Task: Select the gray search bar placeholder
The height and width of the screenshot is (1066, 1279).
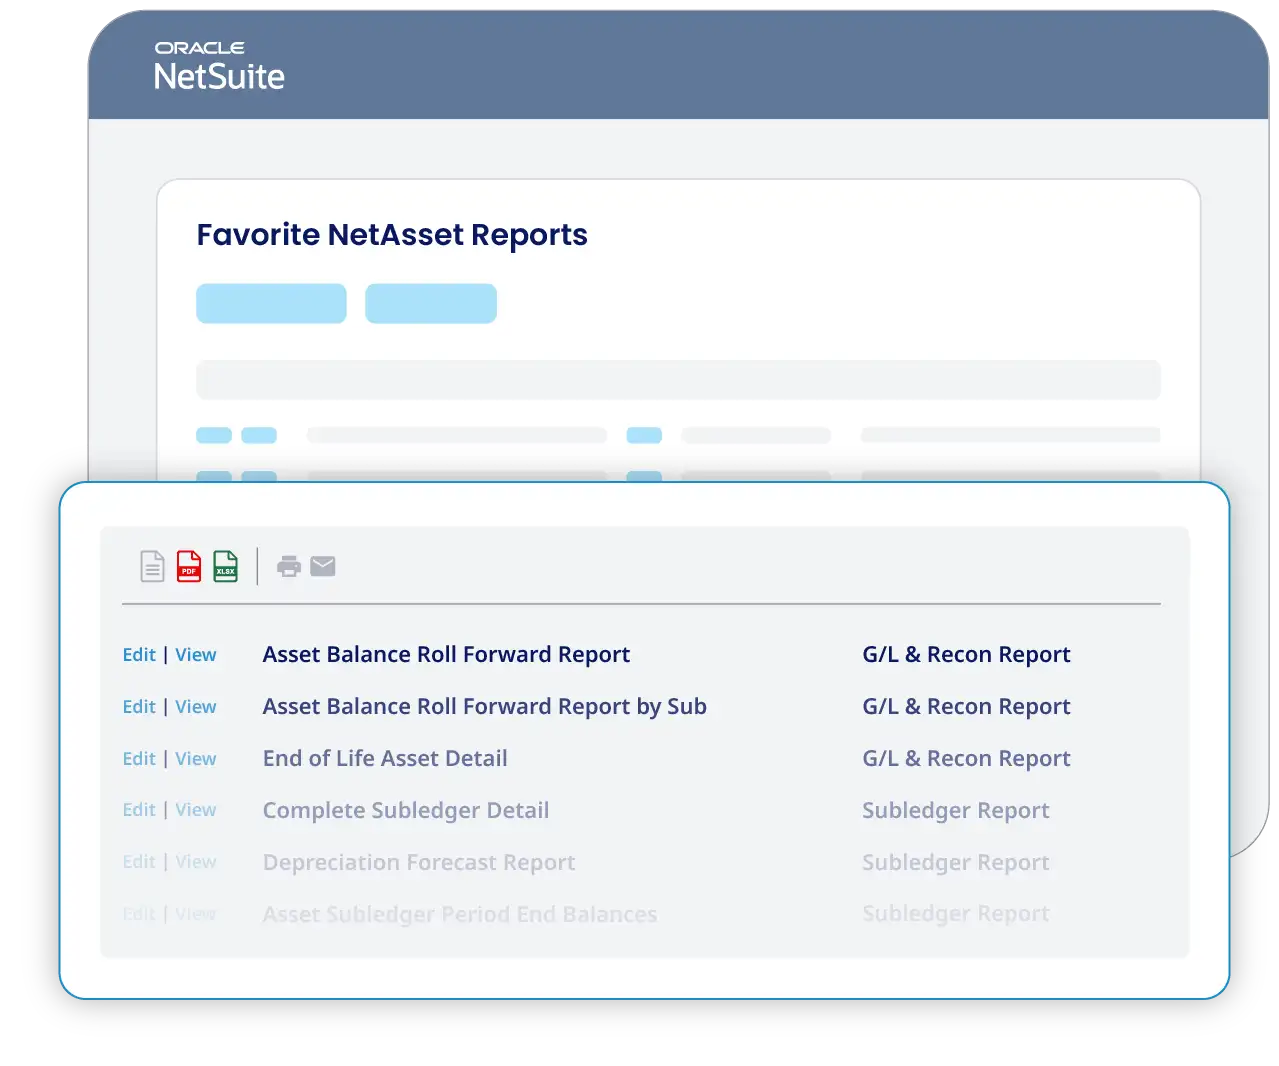Action: click(x=678, y=379)
